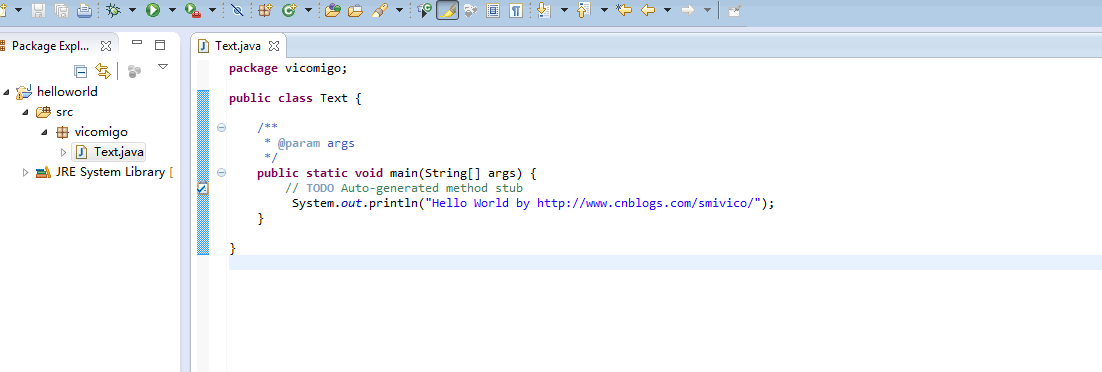Click the New Java Class icon
Viewport: 1102px width, 372px height.
point(289,10)
